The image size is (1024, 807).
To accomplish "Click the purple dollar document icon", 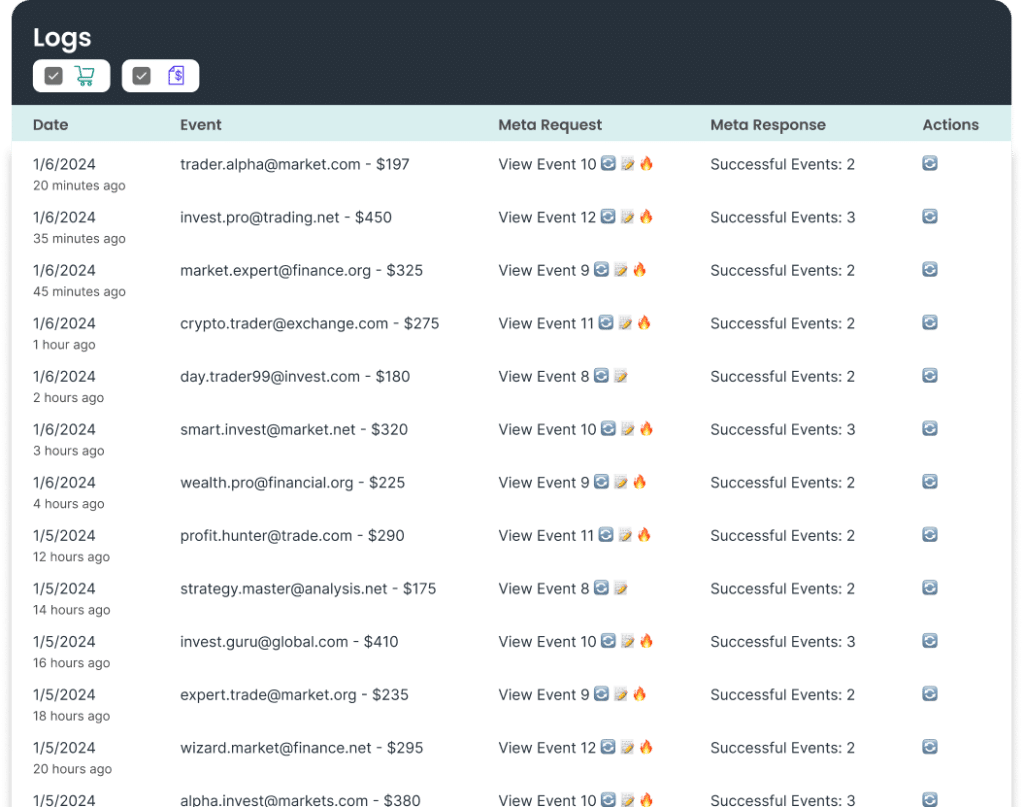I will [x=176, y=76].
